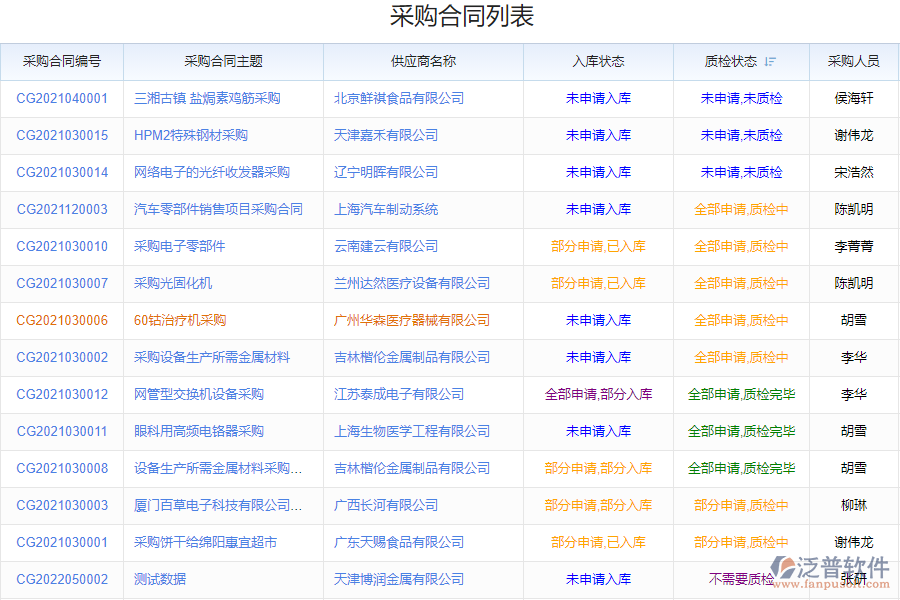The height and width of the screenshot is (600, 900).
Task: Click supplier 广州华森医疗器械有限公司
Action: point(412,320)
